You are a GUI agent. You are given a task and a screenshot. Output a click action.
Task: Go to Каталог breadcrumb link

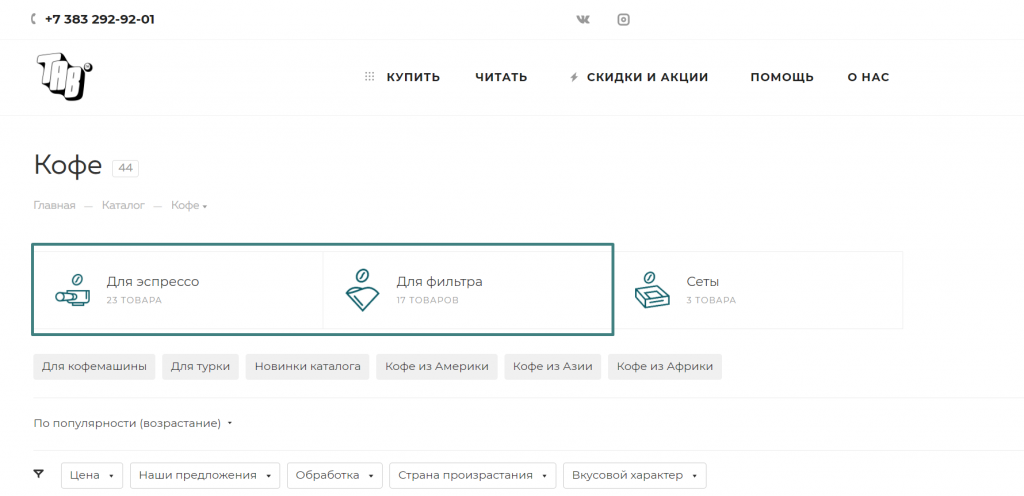(x=123, y=206)
